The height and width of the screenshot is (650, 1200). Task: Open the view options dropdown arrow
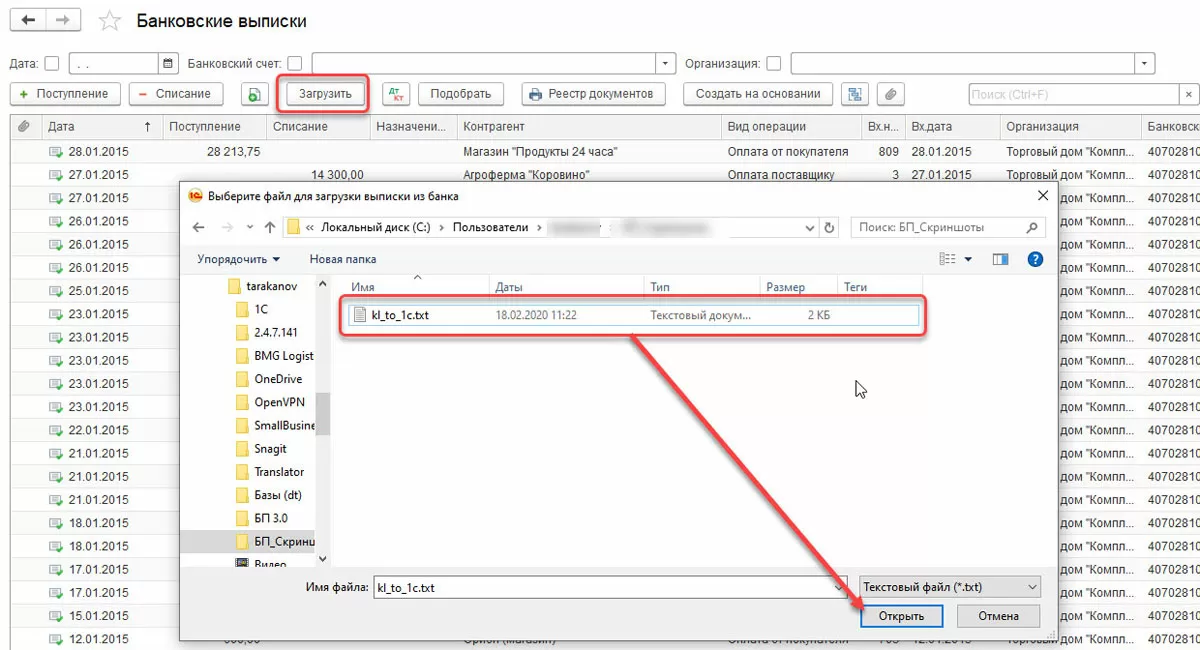[968, 259]
